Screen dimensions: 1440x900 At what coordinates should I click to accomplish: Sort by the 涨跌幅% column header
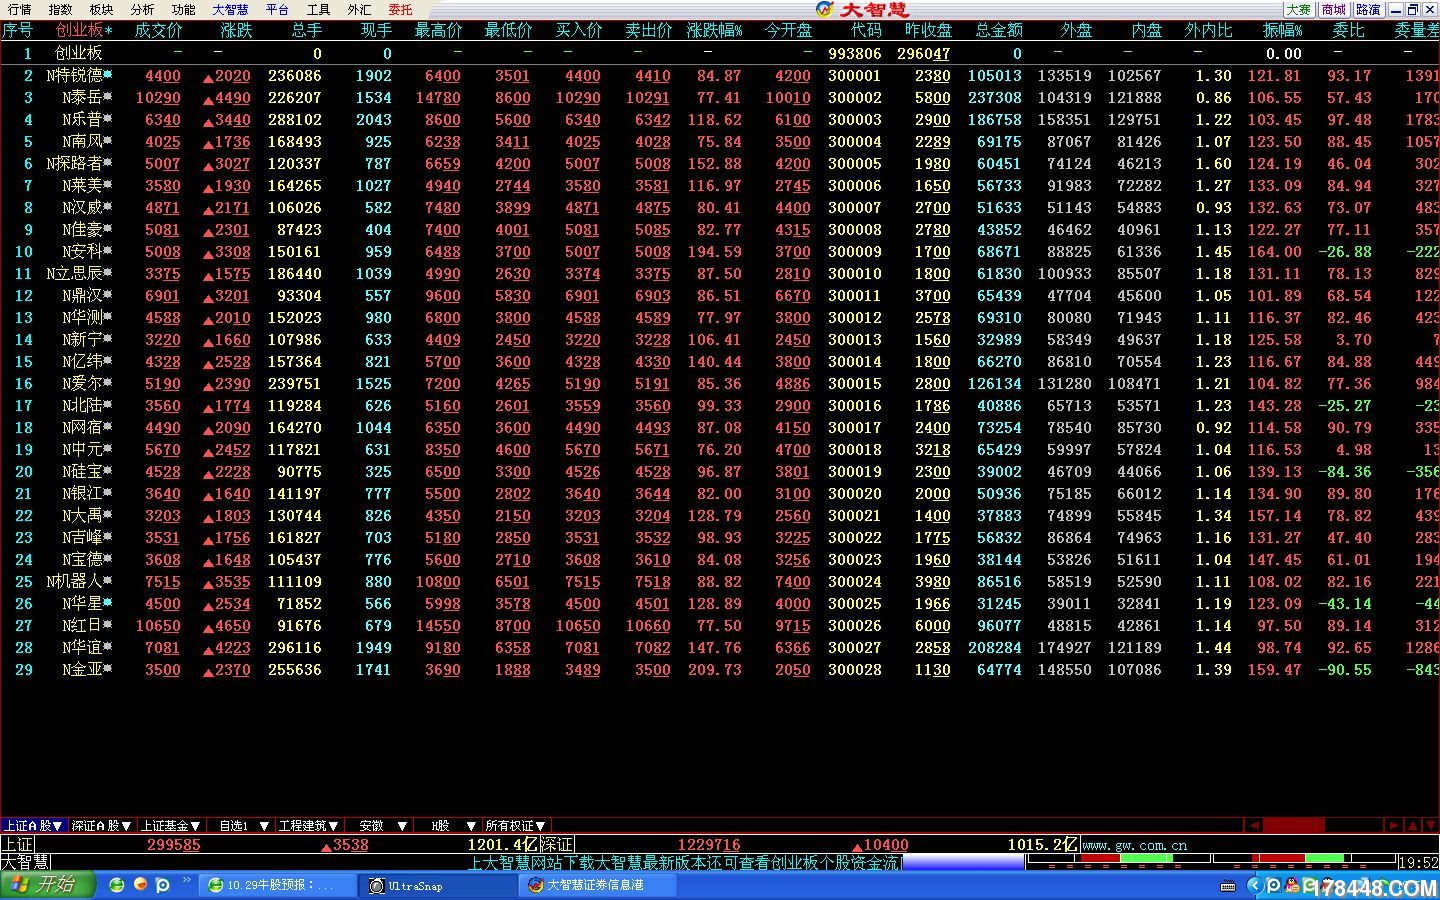pos(714,31)
